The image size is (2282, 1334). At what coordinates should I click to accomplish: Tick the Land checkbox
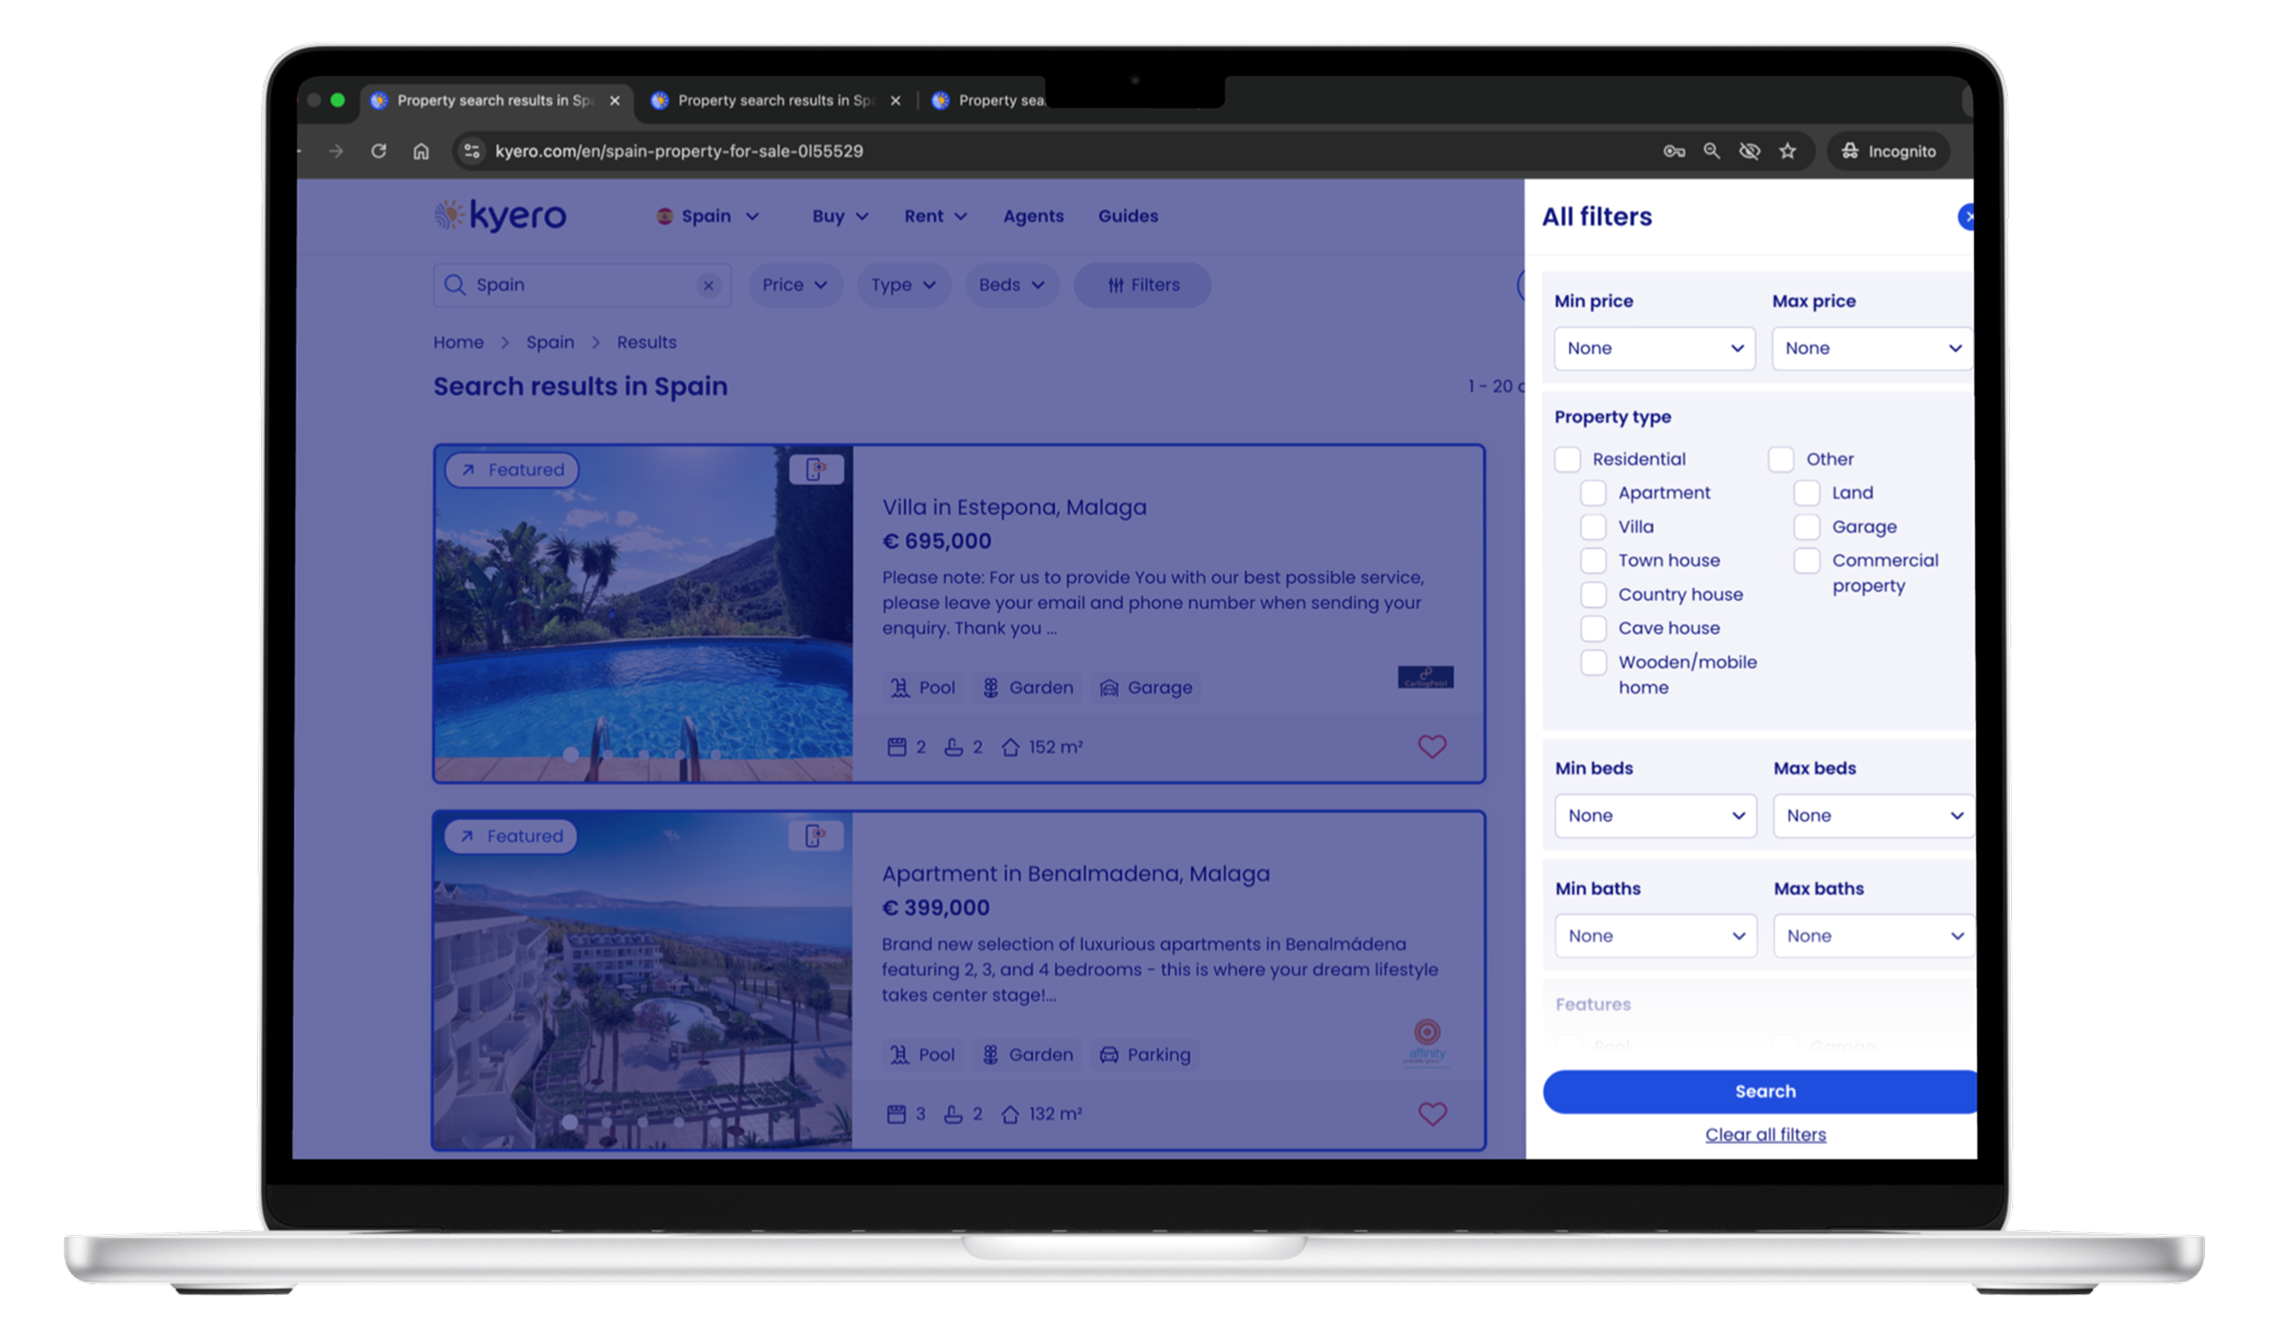click(1806, 493)
